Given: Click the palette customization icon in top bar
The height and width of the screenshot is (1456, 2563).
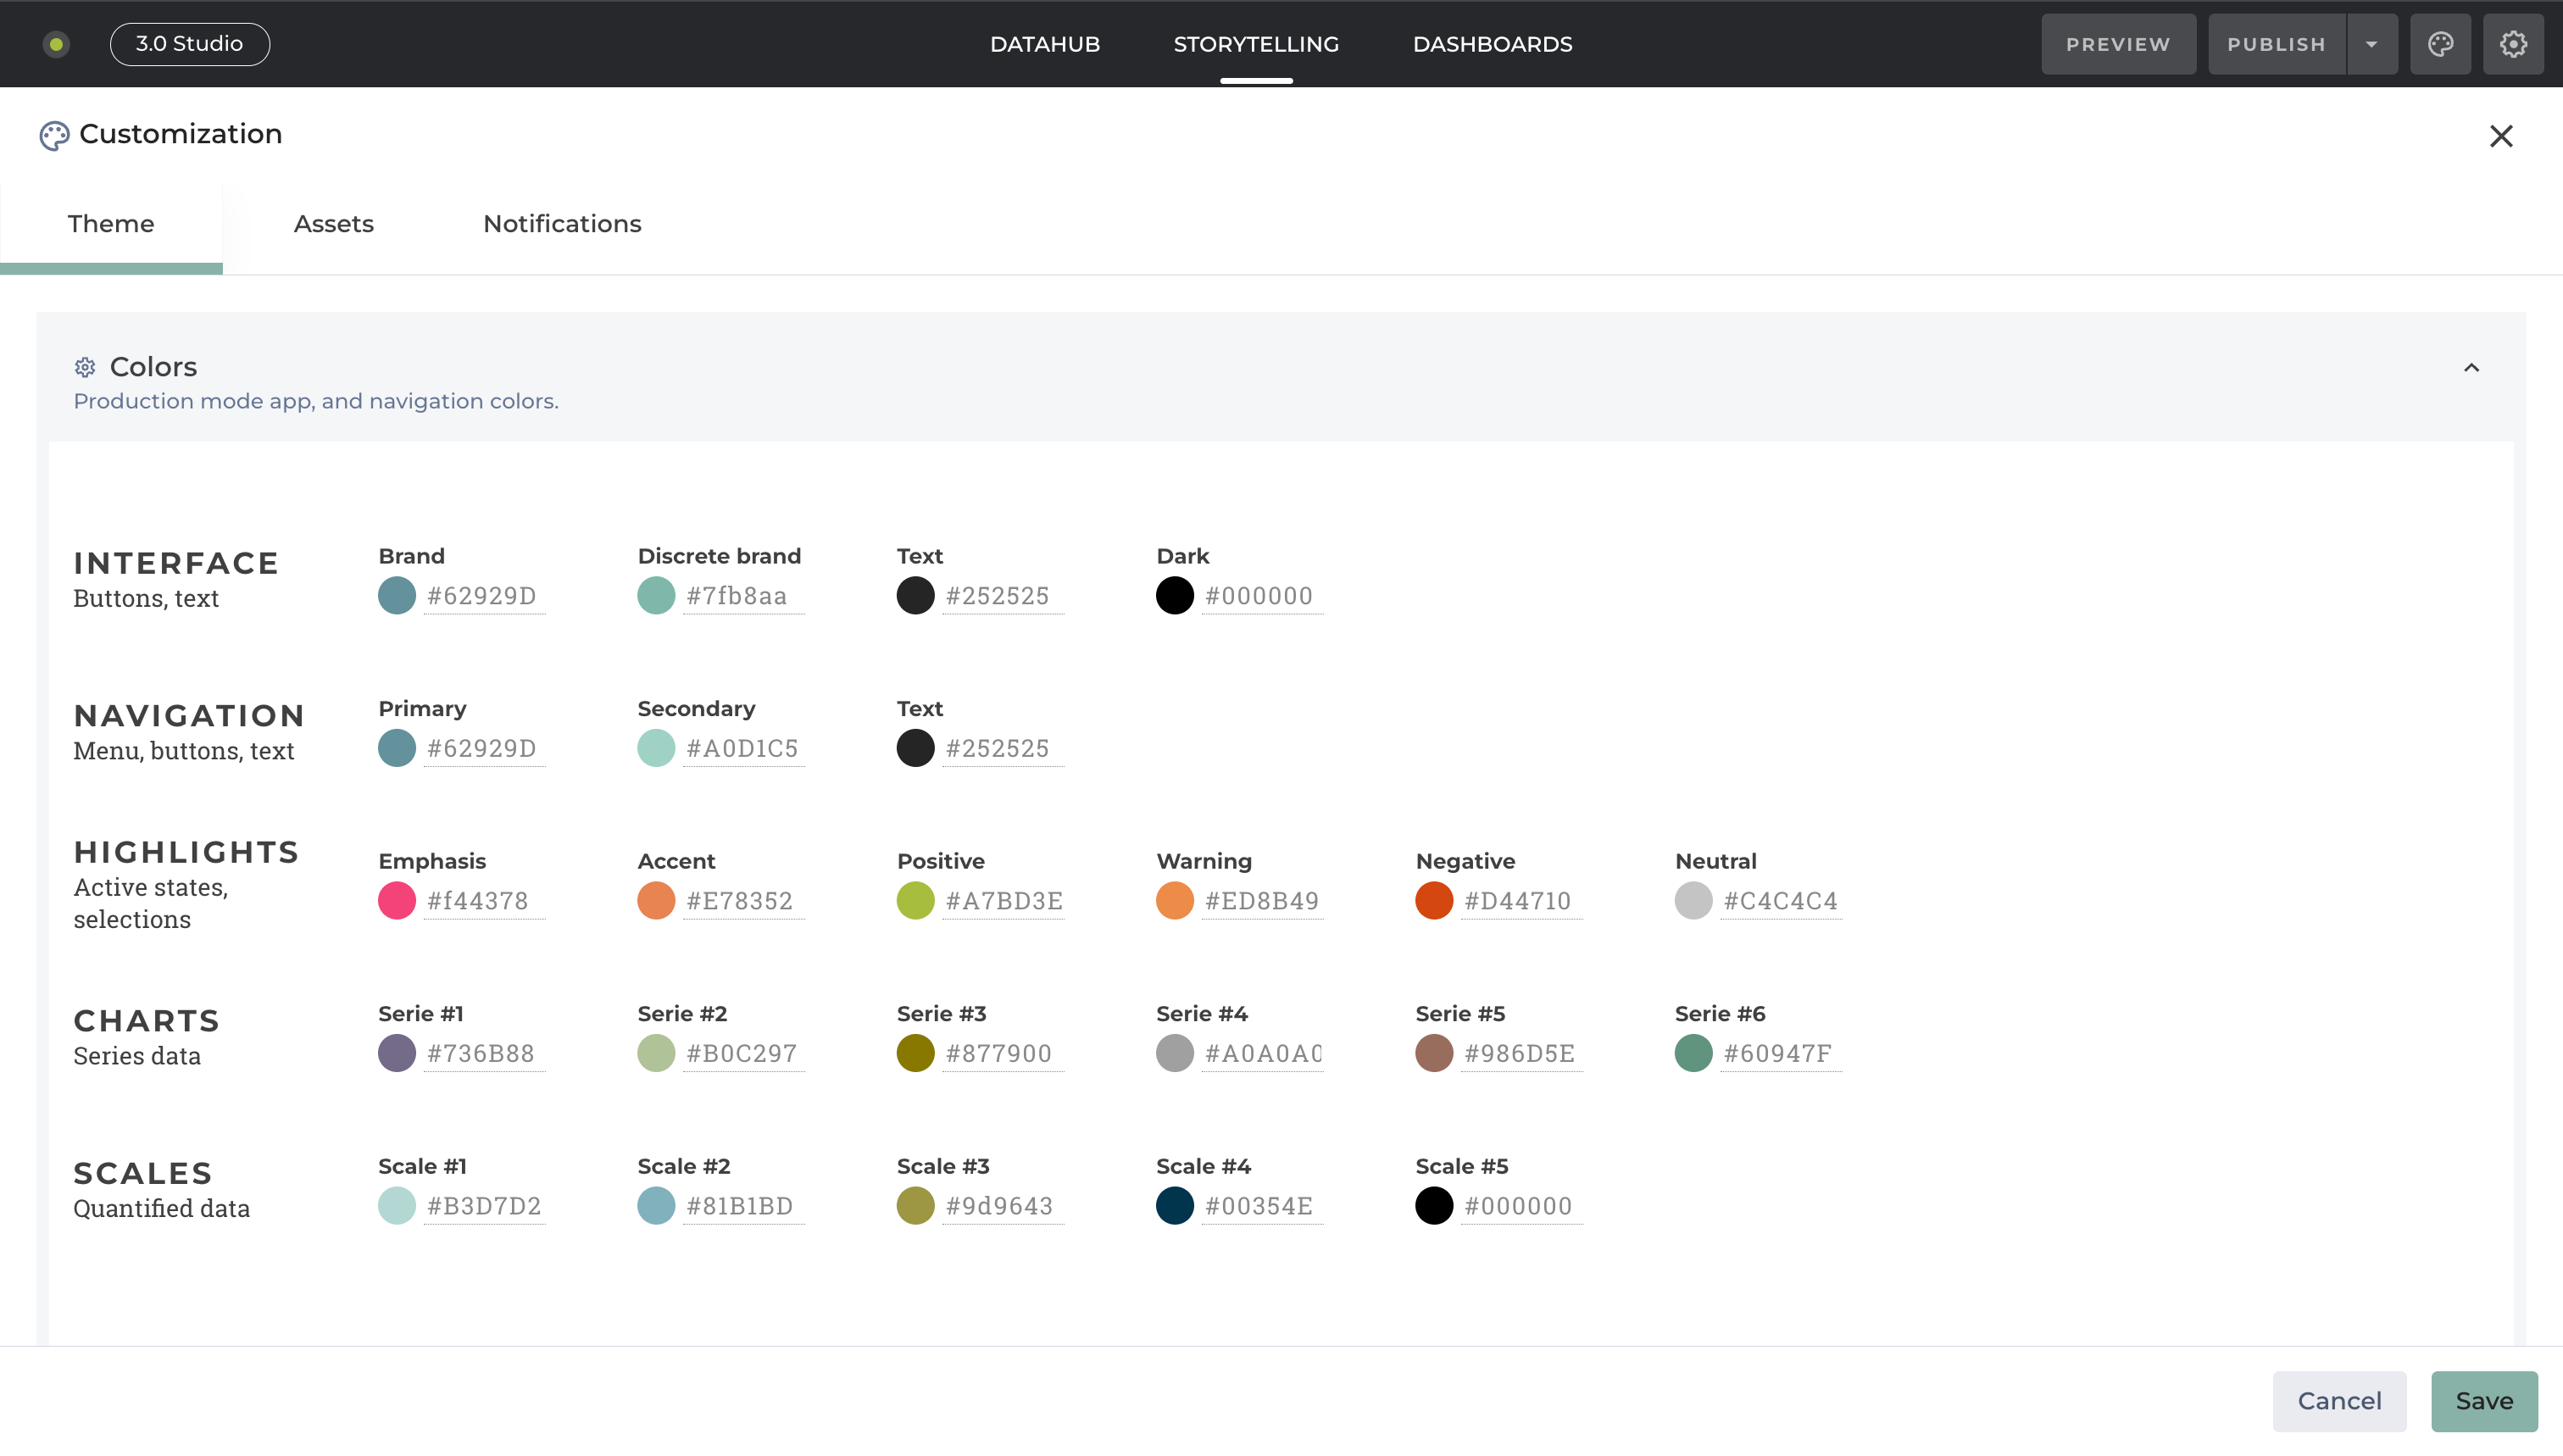Looking at the screenshot, I should click(x=2440, y=44).
